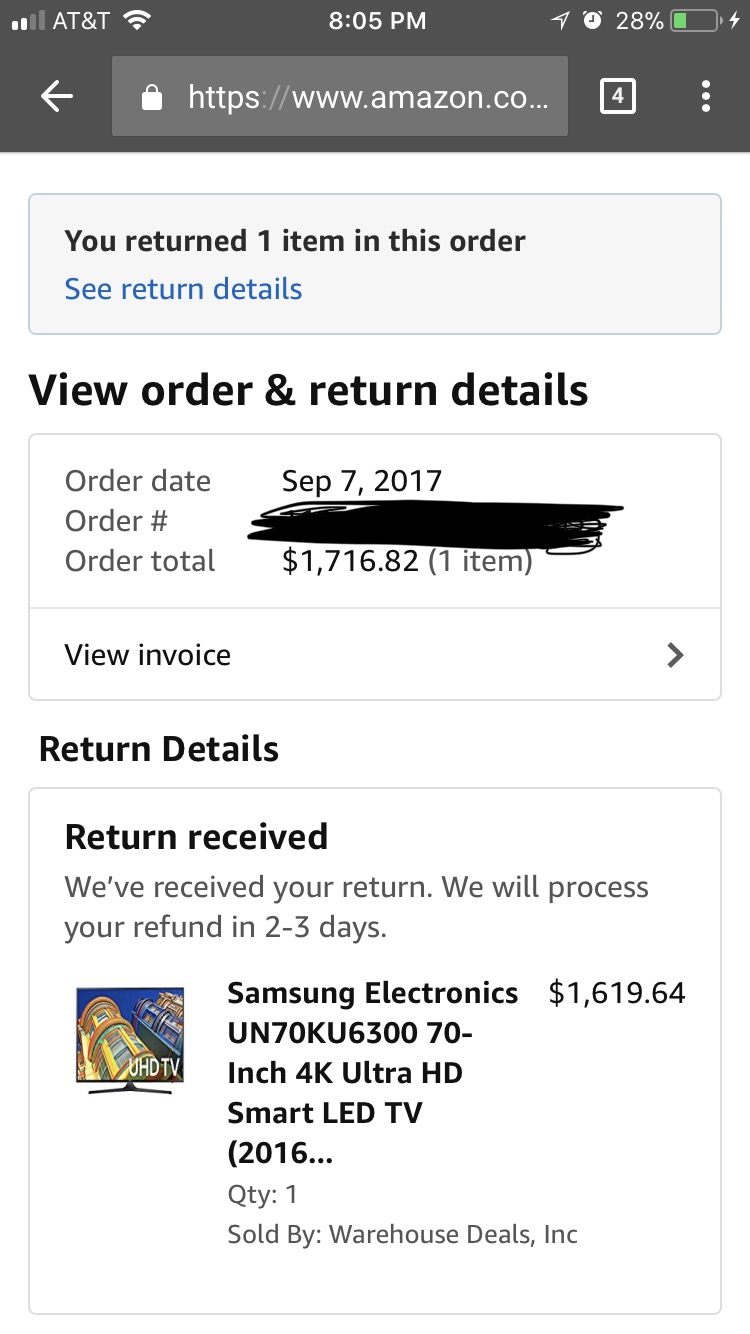750x1334 pixels.
Task: Tap the You returned 1 item banner
Action: click(x=375, y=264)
